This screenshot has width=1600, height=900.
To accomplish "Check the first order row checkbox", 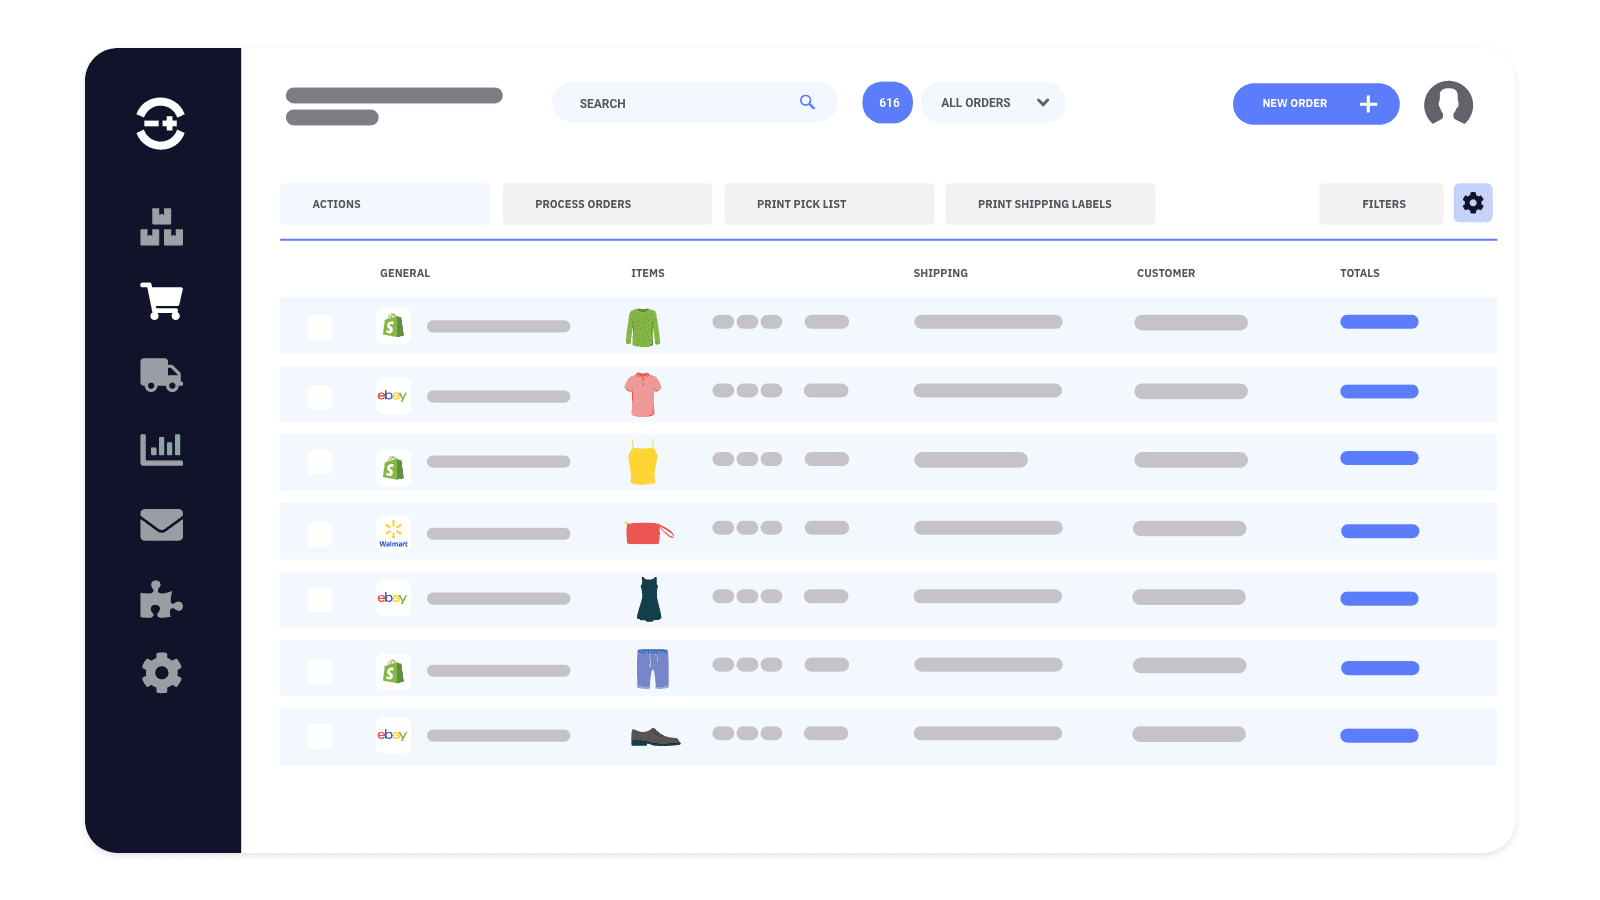I will pyautogui.click(x=320, y=327).
